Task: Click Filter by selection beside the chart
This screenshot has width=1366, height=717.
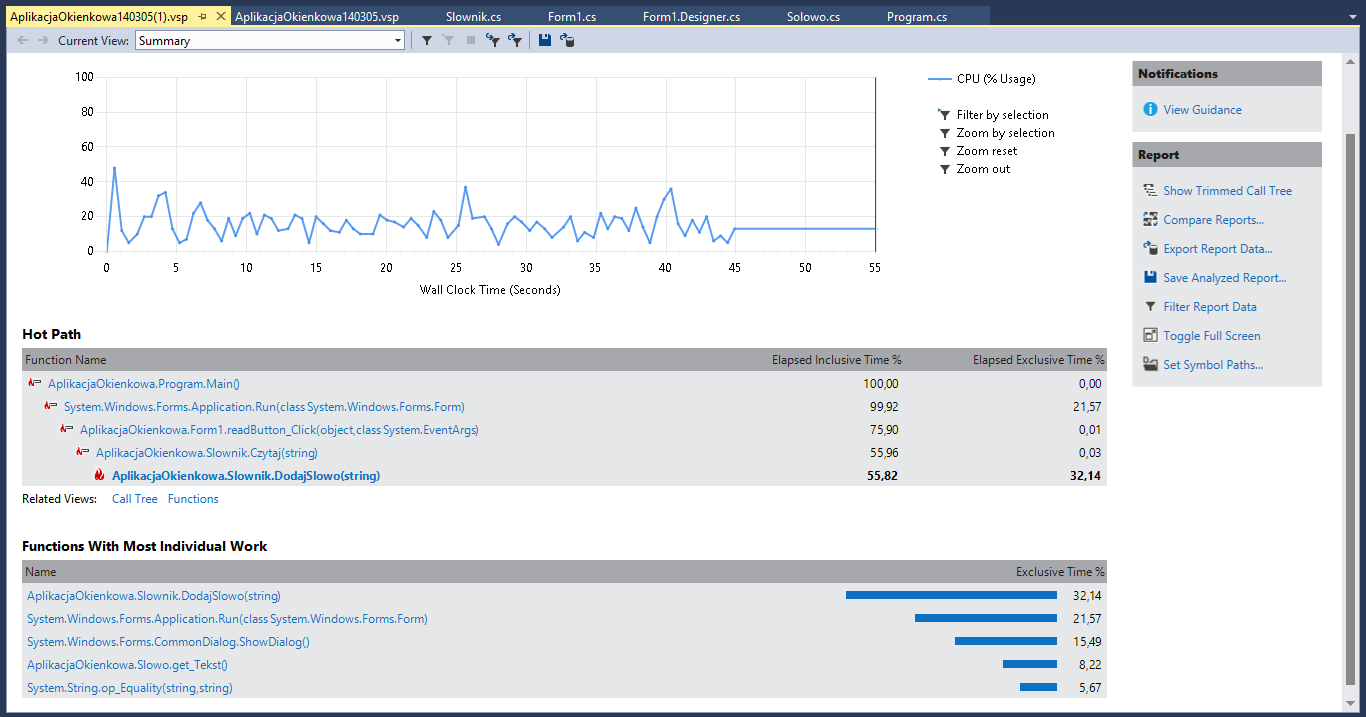Action: tap(1002, 115)
